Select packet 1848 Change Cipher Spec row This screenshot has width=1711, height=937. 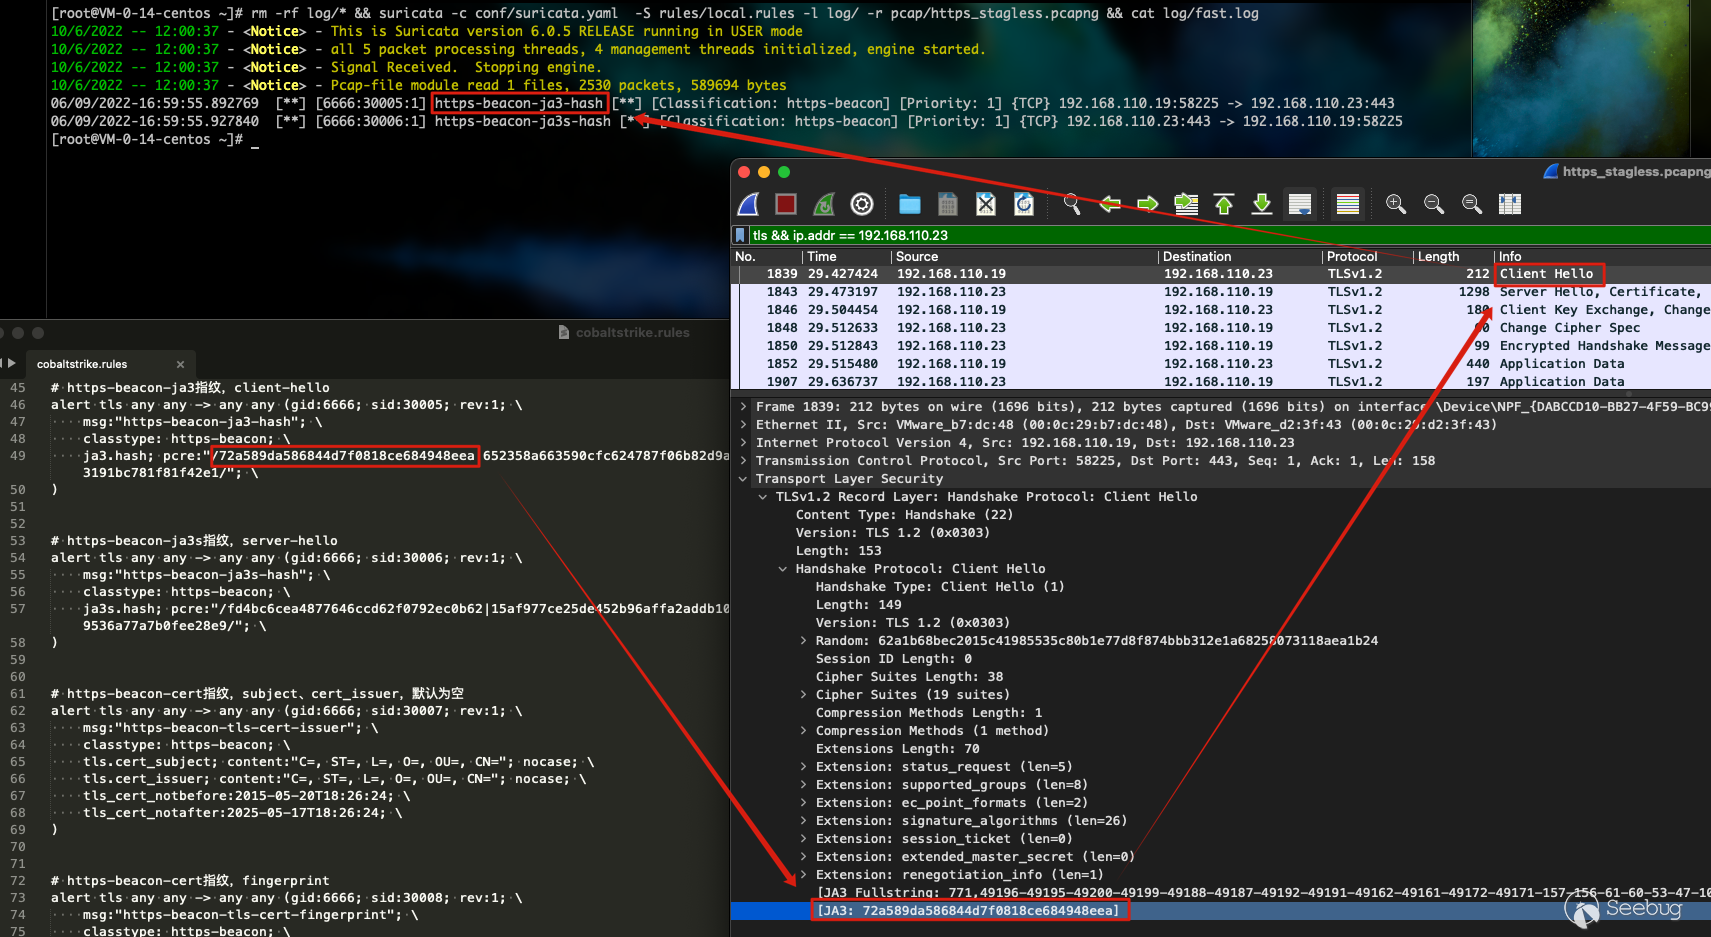coord(1221,328)
